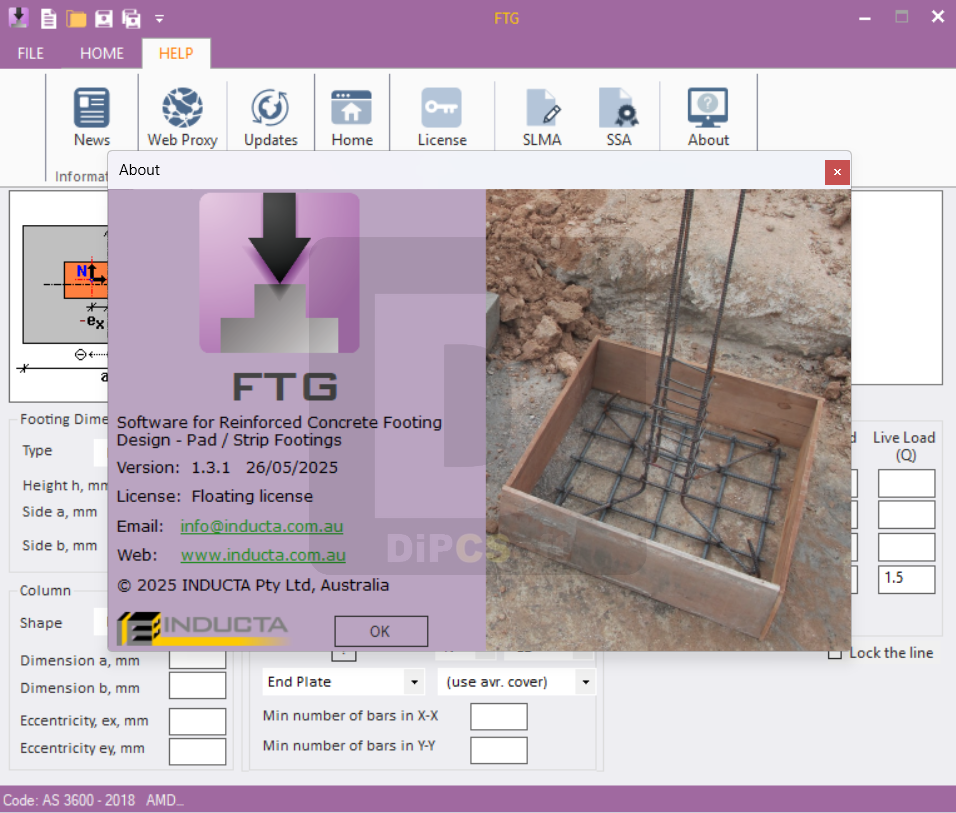Click the New document quick-access icon
956x813 pixels.
[48, 18]
